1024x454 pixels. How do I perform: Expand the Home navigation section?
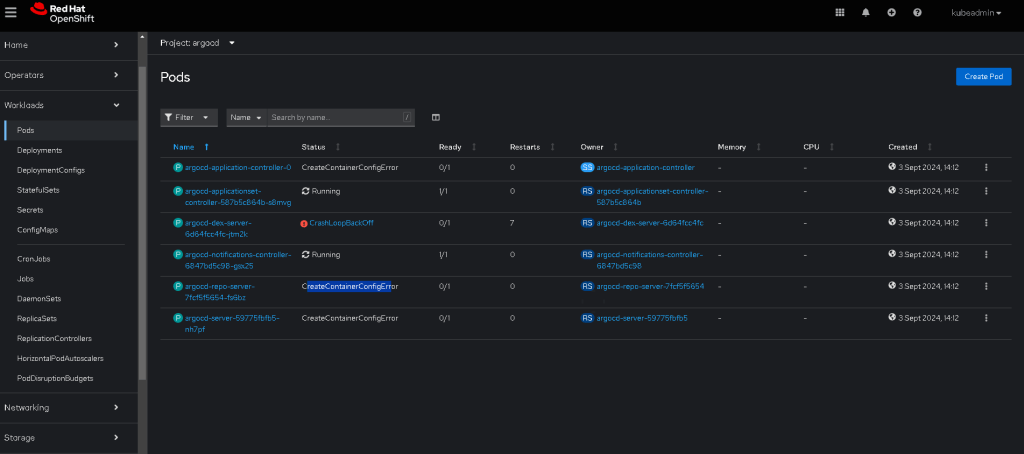coord(69,45)
